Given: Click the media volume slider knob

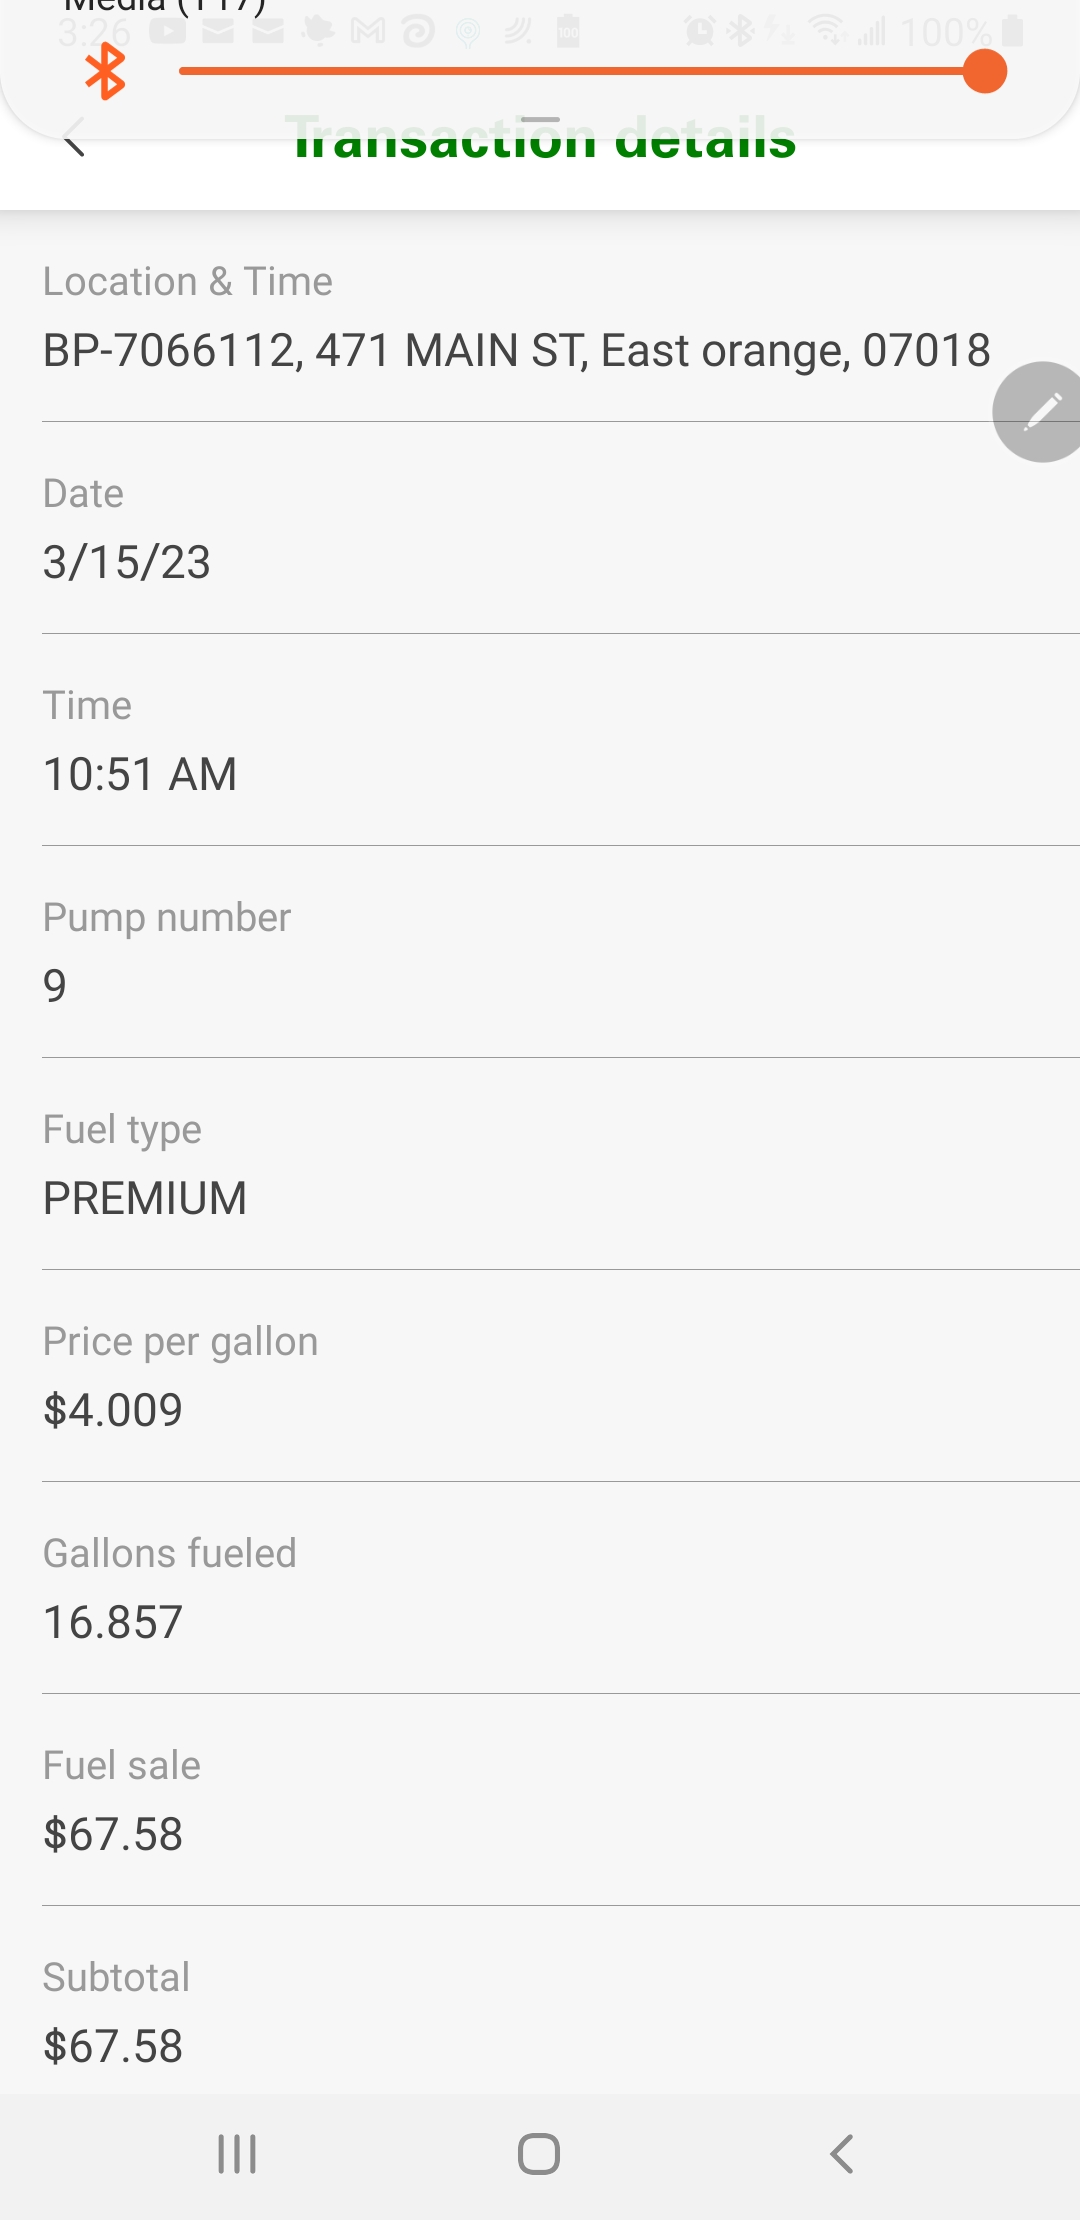Looking at the screenshot, I should click(984, 72).
